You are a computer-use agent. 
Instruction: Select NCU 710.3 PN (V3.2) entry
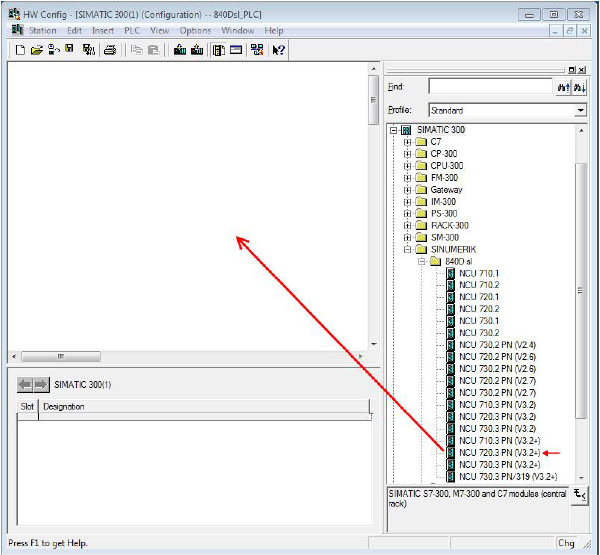[x=497, y=405]
